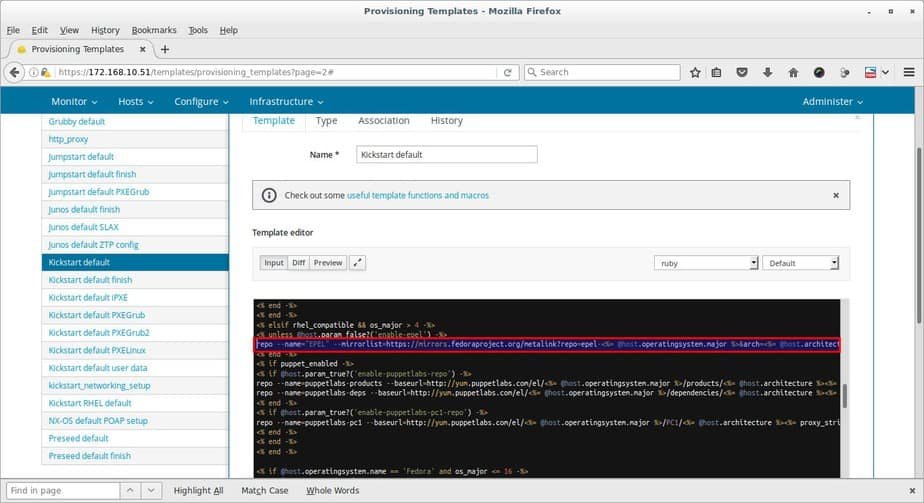Screen dimensions: 924x503
Task: Switch editor to Preview mode
Action: [x=328, y=263]
